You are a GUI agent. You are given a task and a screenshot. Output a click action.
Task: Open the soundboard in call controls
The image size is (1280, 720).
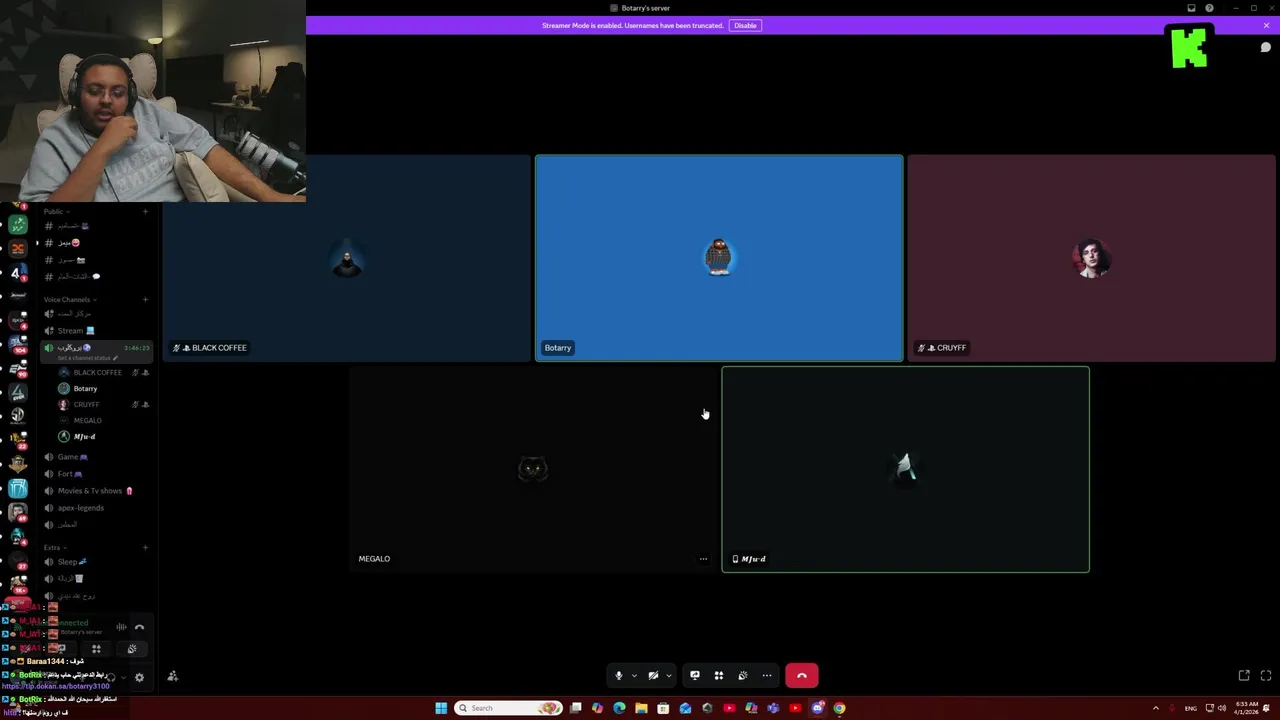point(743,676)
